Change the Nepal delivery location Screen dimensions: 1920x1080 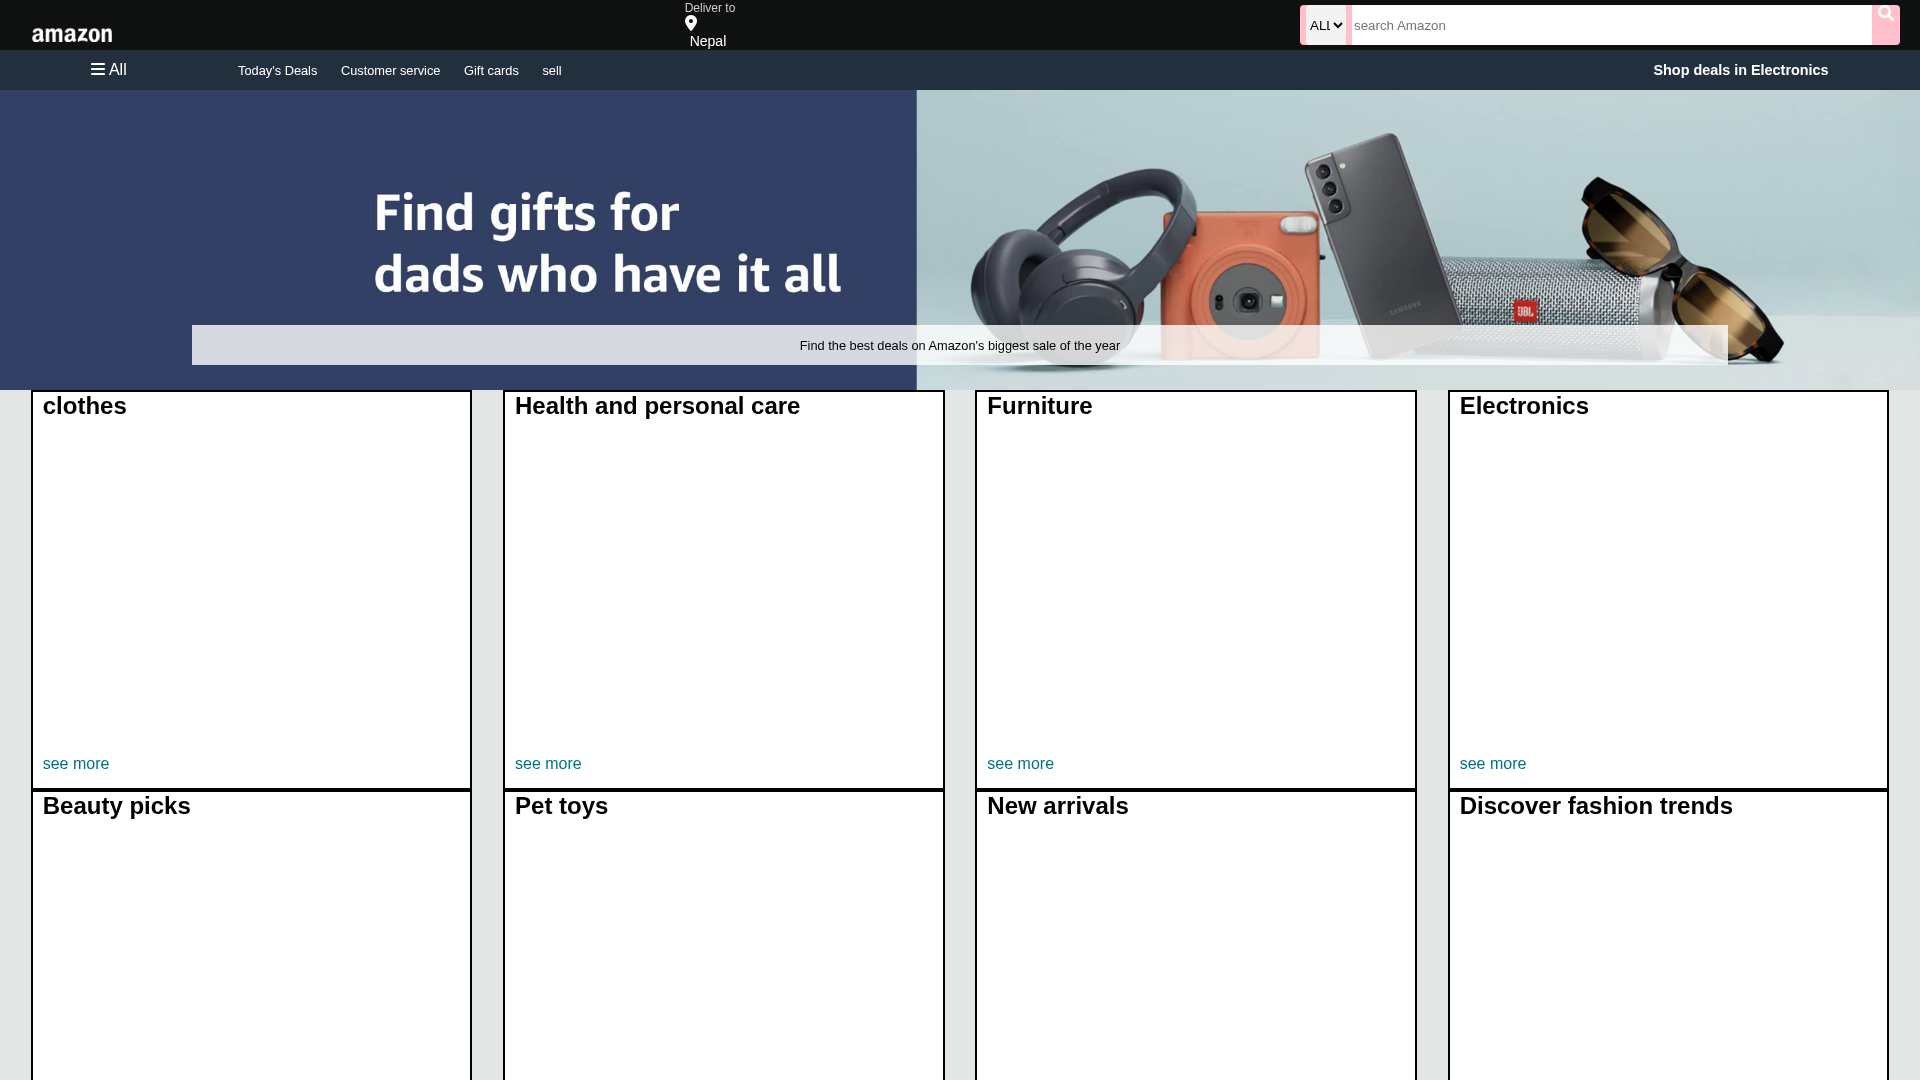point(708,41)
